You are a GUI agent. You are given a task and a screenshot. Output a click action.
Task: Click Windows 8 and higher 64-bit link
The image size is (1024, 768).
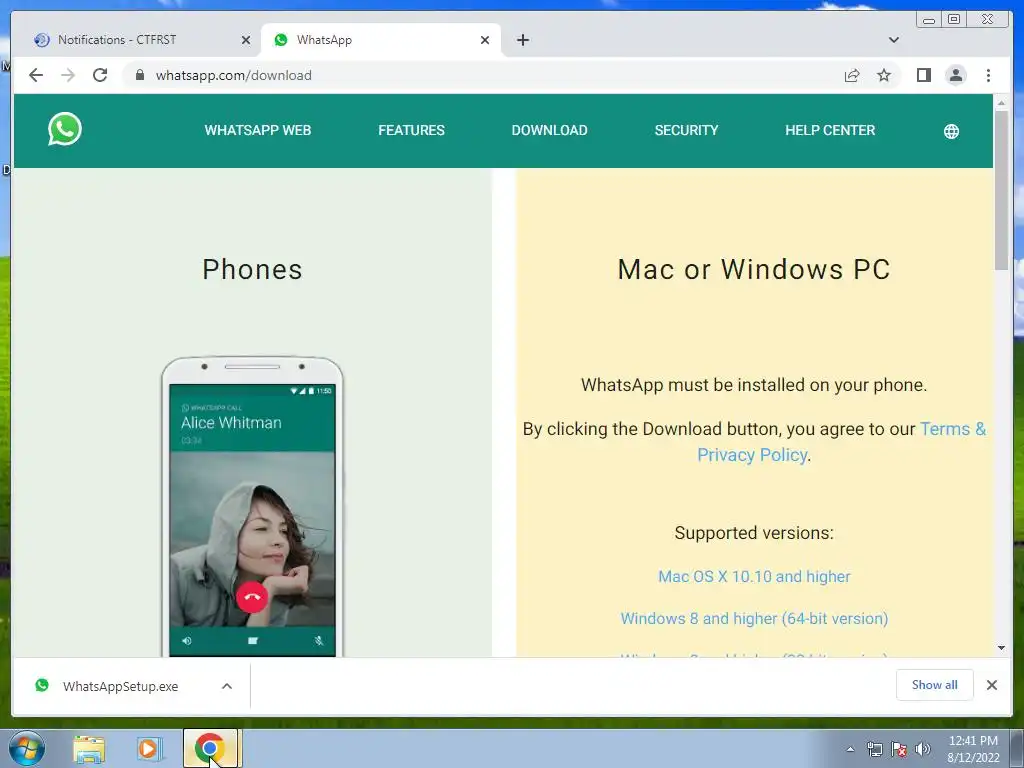(x=754, y=618)
